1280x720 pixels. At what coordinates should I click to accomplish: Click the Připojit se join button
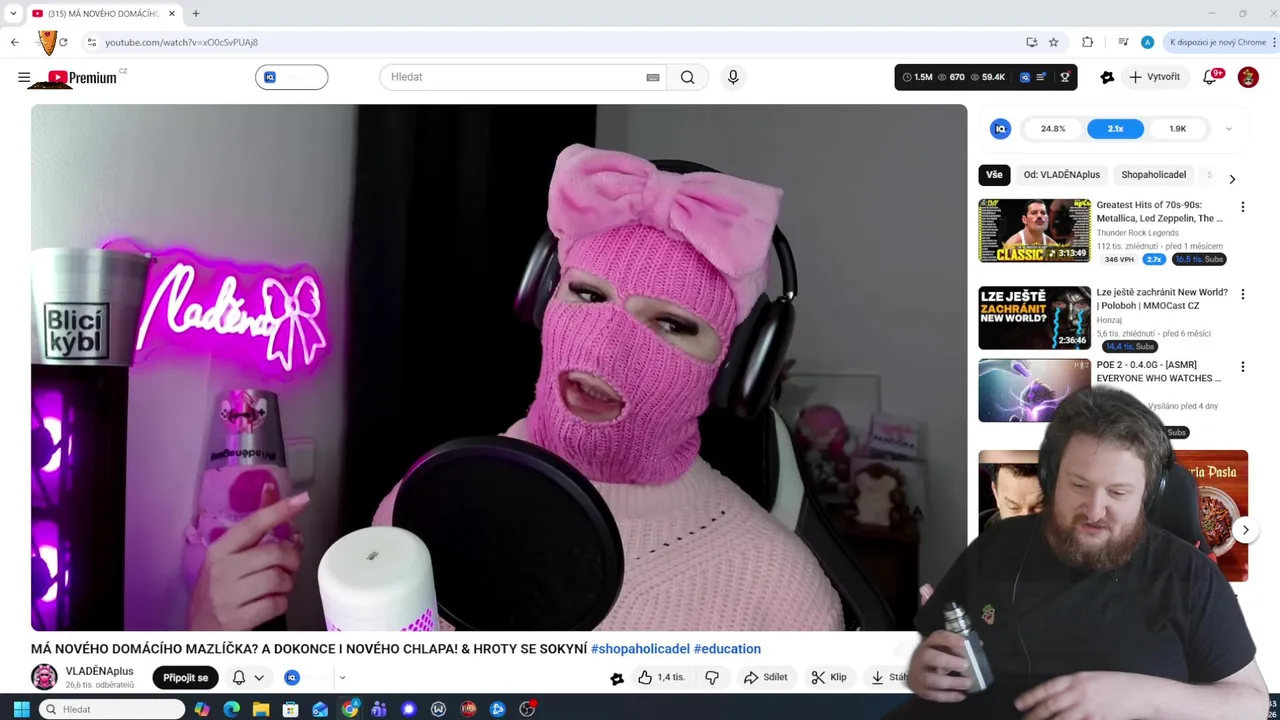tap(185, 677)
